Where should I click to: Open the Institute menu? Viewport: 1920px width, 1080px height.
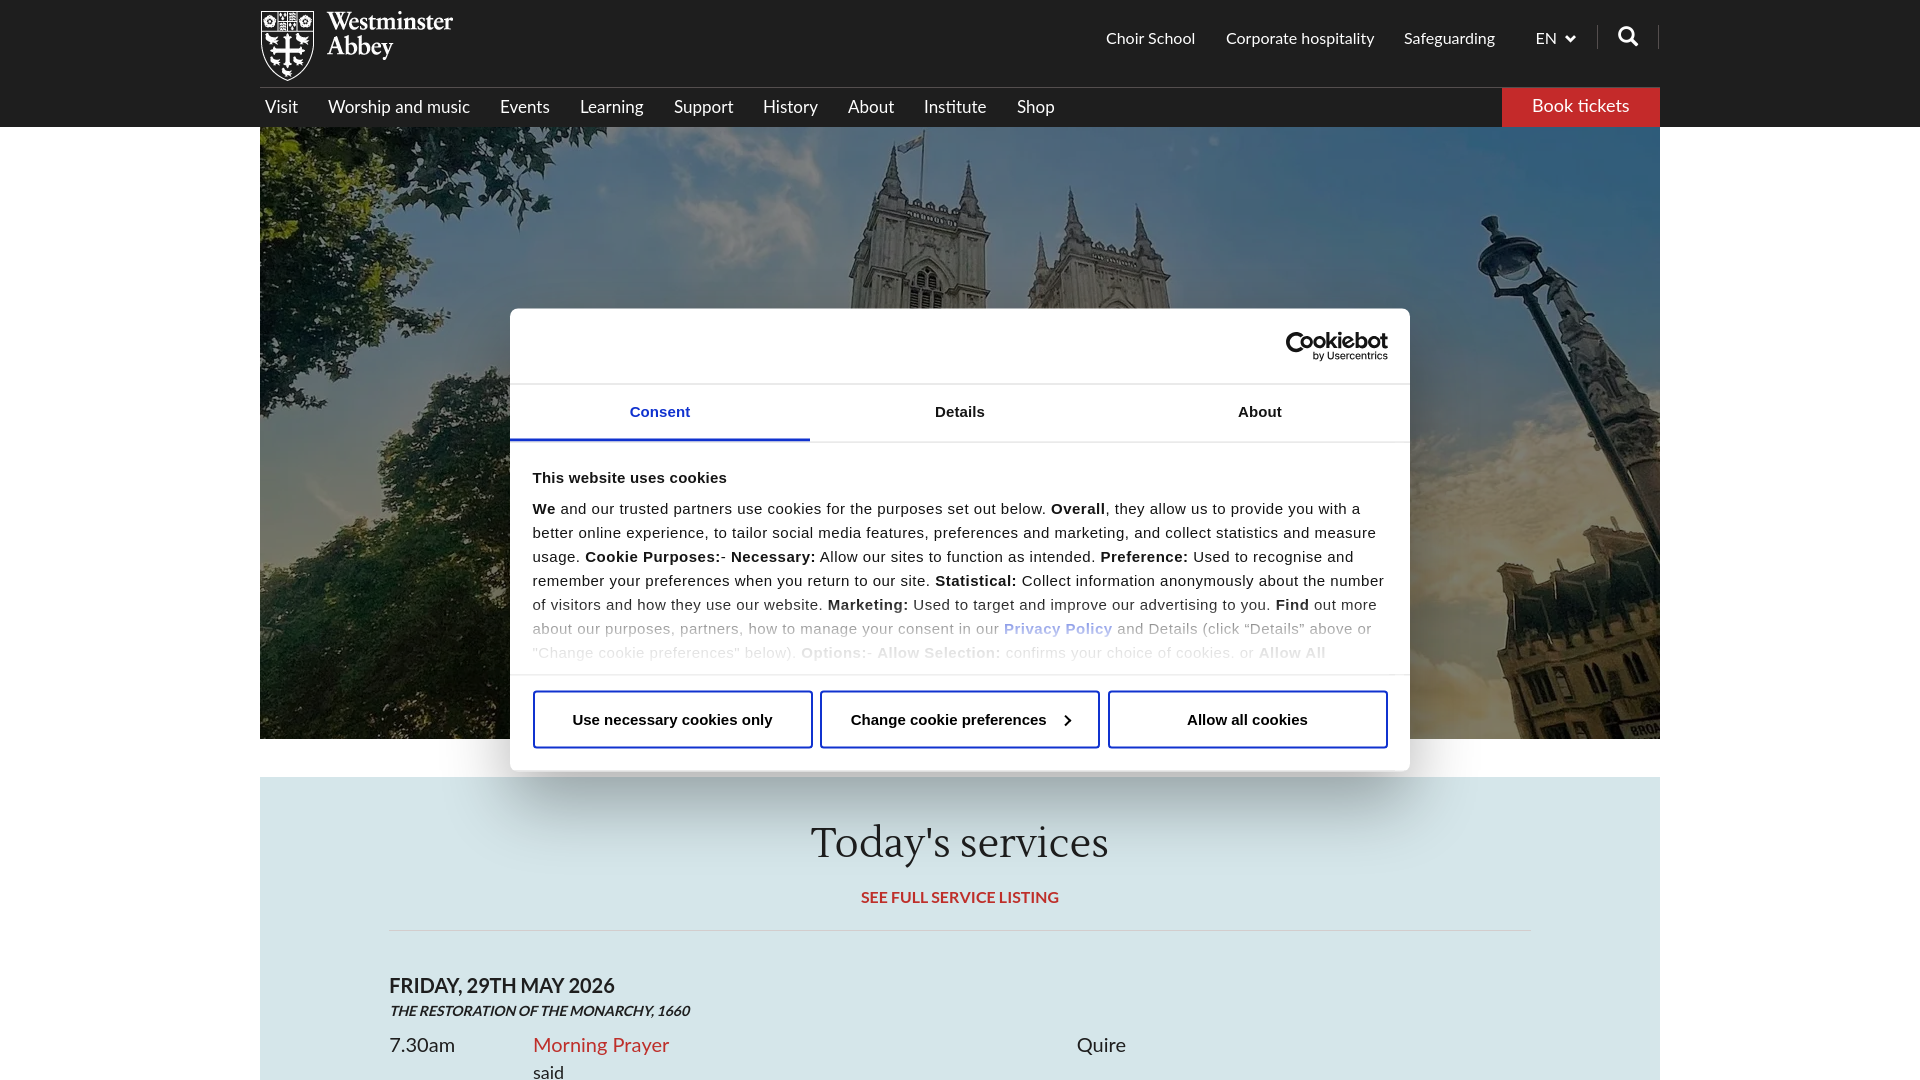955,107
